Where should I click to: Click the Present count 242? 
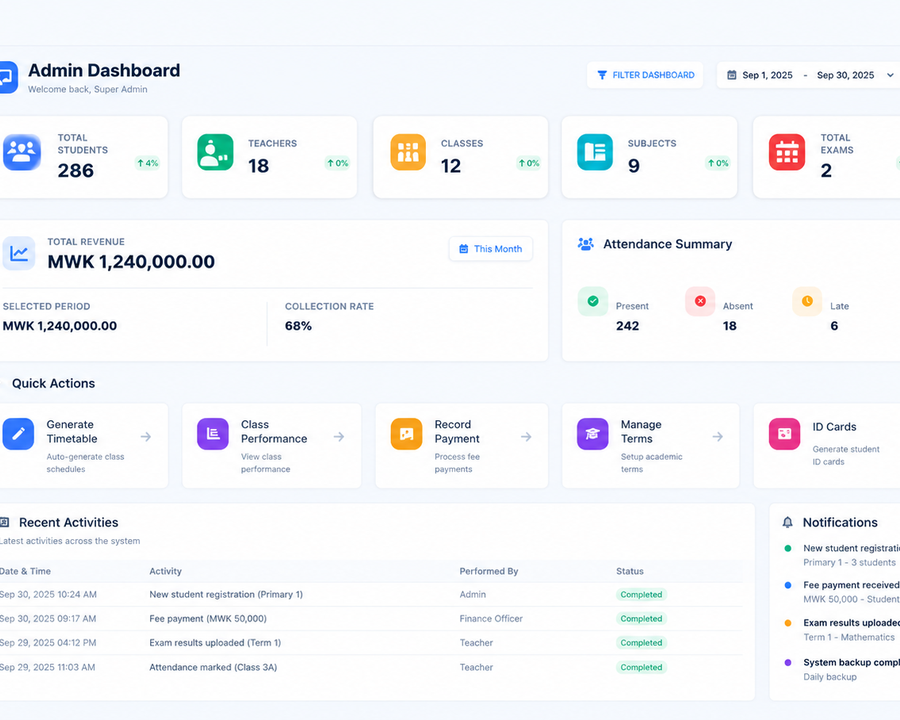click(x=627, y=326)
